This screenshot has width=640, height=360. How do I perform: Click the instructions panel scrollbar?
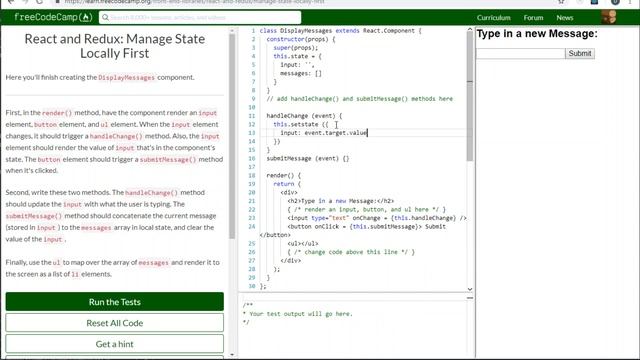coord(232,136)
